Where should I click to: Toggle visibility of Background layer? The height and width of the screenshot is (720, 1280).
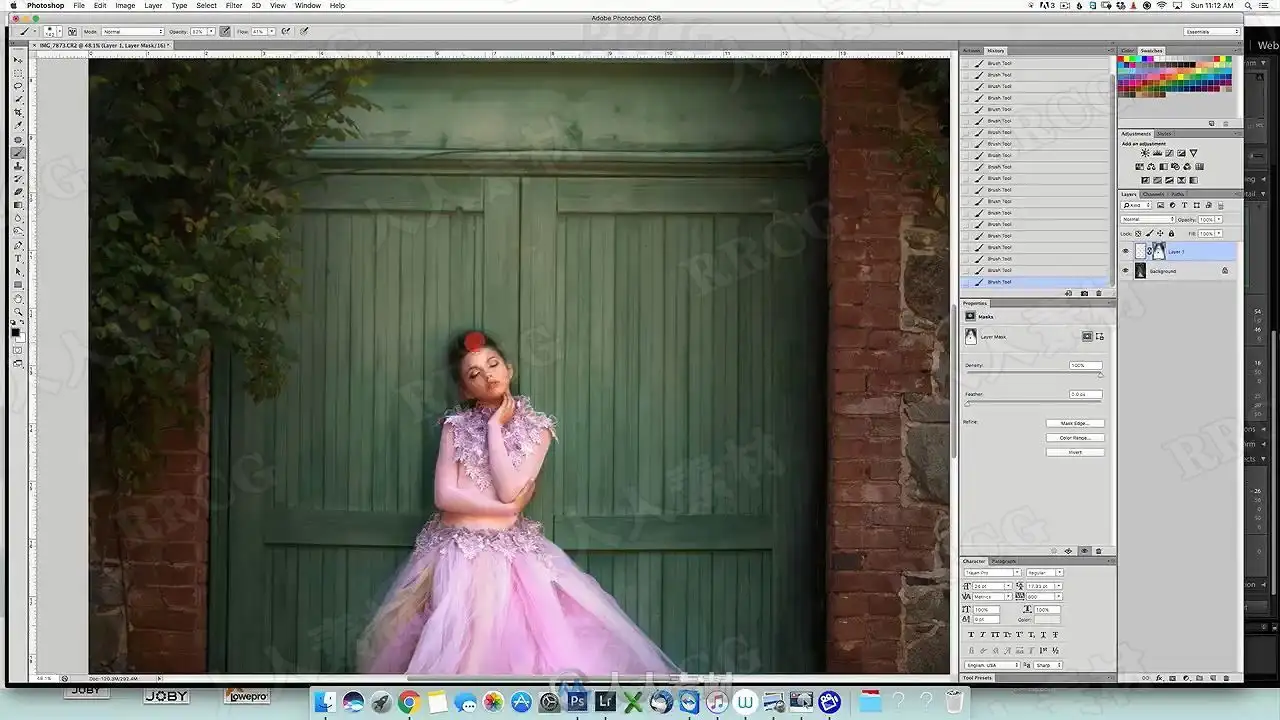(x=1126, y=270)
